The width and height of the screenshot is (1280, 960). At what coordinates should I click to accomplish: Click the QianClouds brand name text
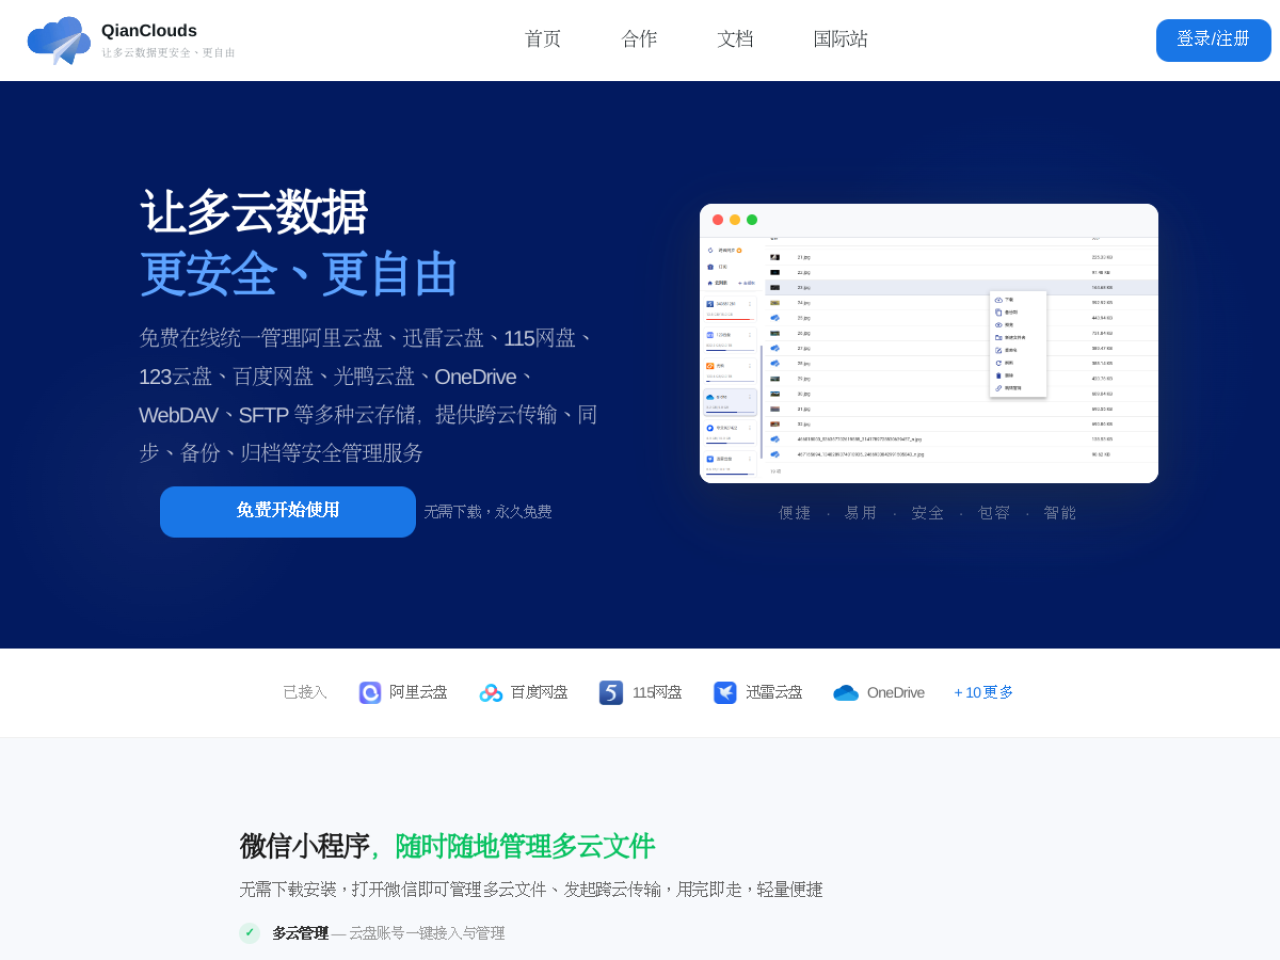coord(149,31)
